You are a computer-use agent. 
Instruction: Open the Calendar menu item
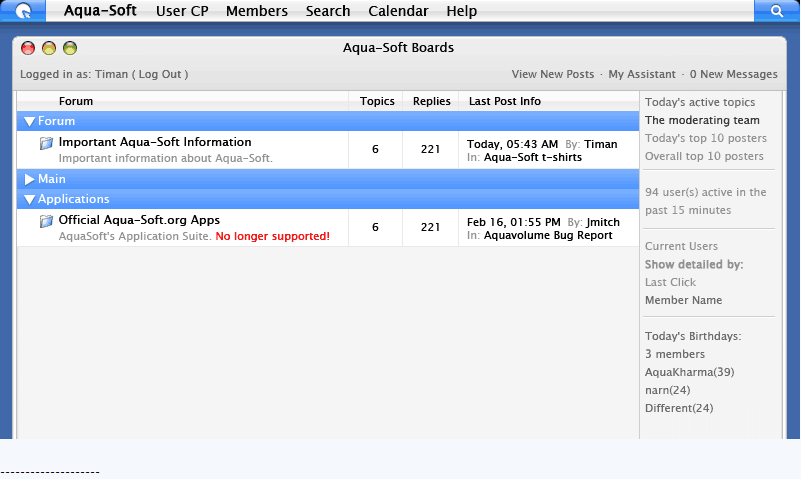[x=398, y=11]
